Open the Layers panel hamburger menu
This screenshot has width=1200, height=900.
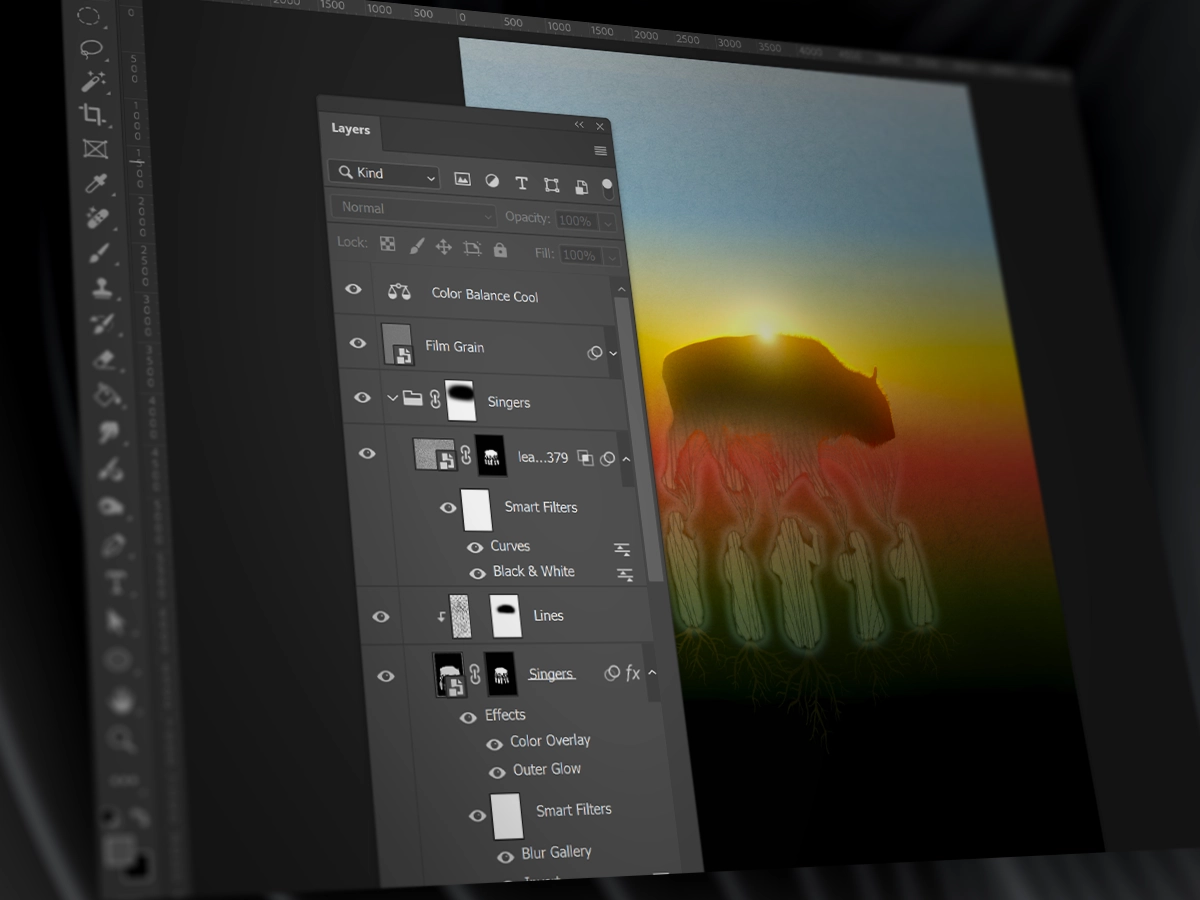coord(600,151)
